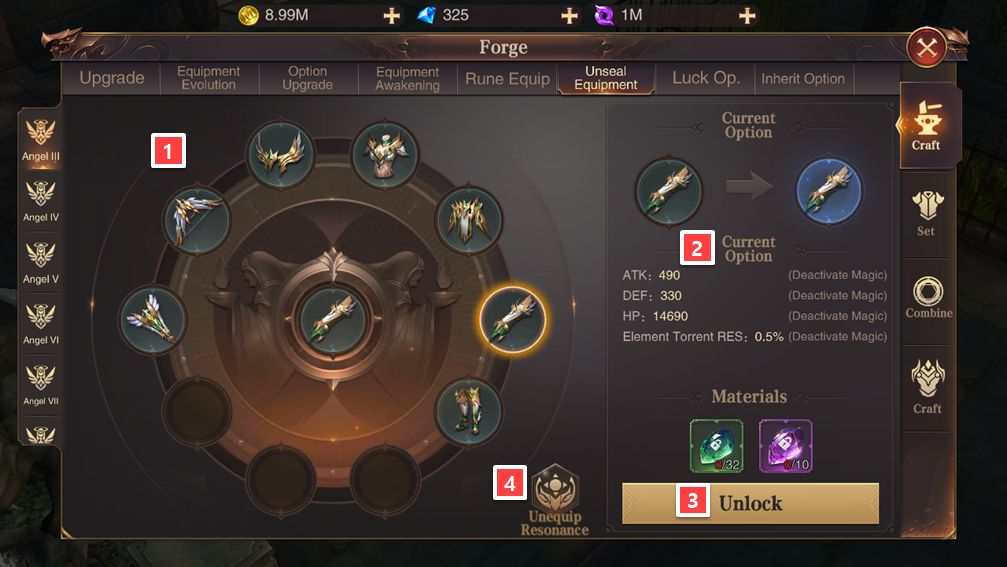Click the green sealed gem material
Screen dimensions: 1007x567
pos(716,446)
